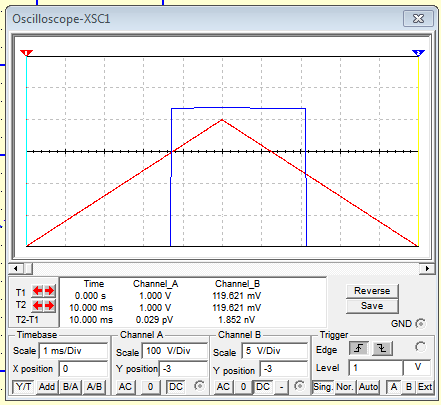The image size is (441, 405).
Task: Move T2 cursor right with red arrow
Action: click(49, 305)
